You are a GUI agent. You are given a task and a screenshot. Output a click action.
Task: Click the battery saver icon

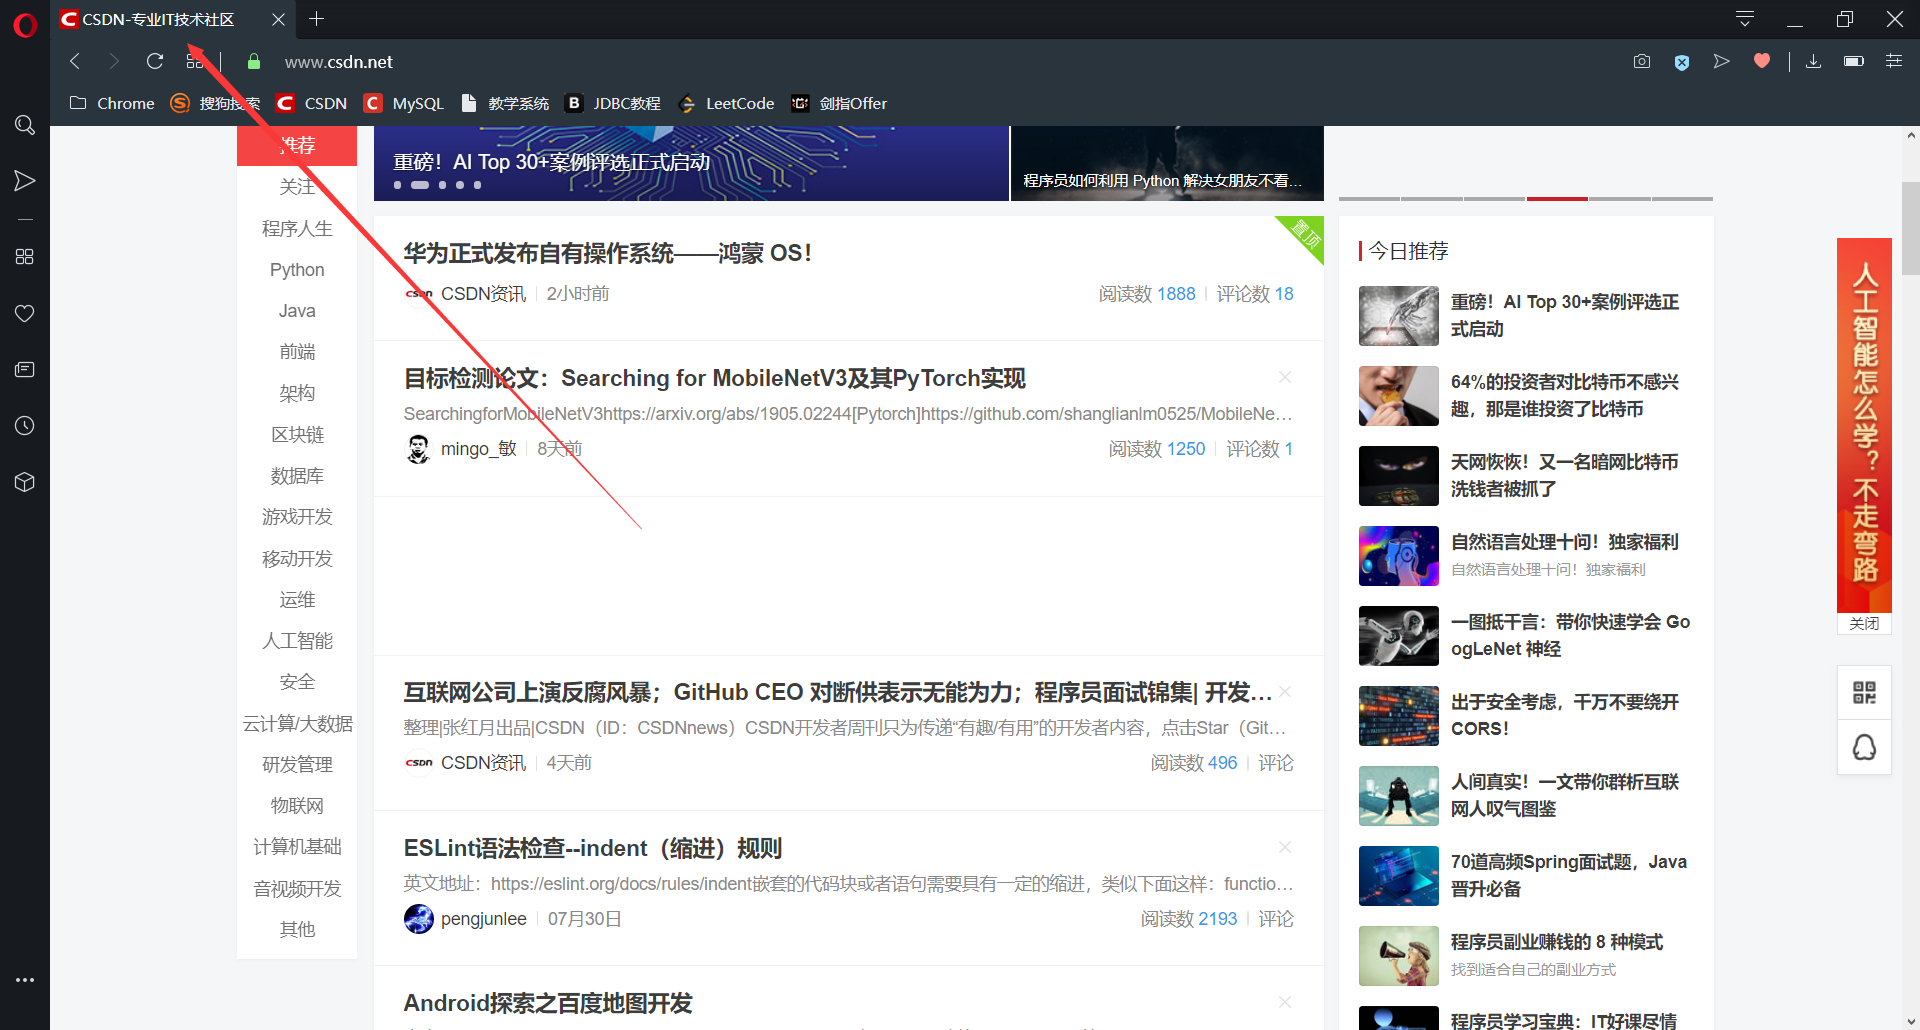pyautogui.click(x=1854, y=61)
